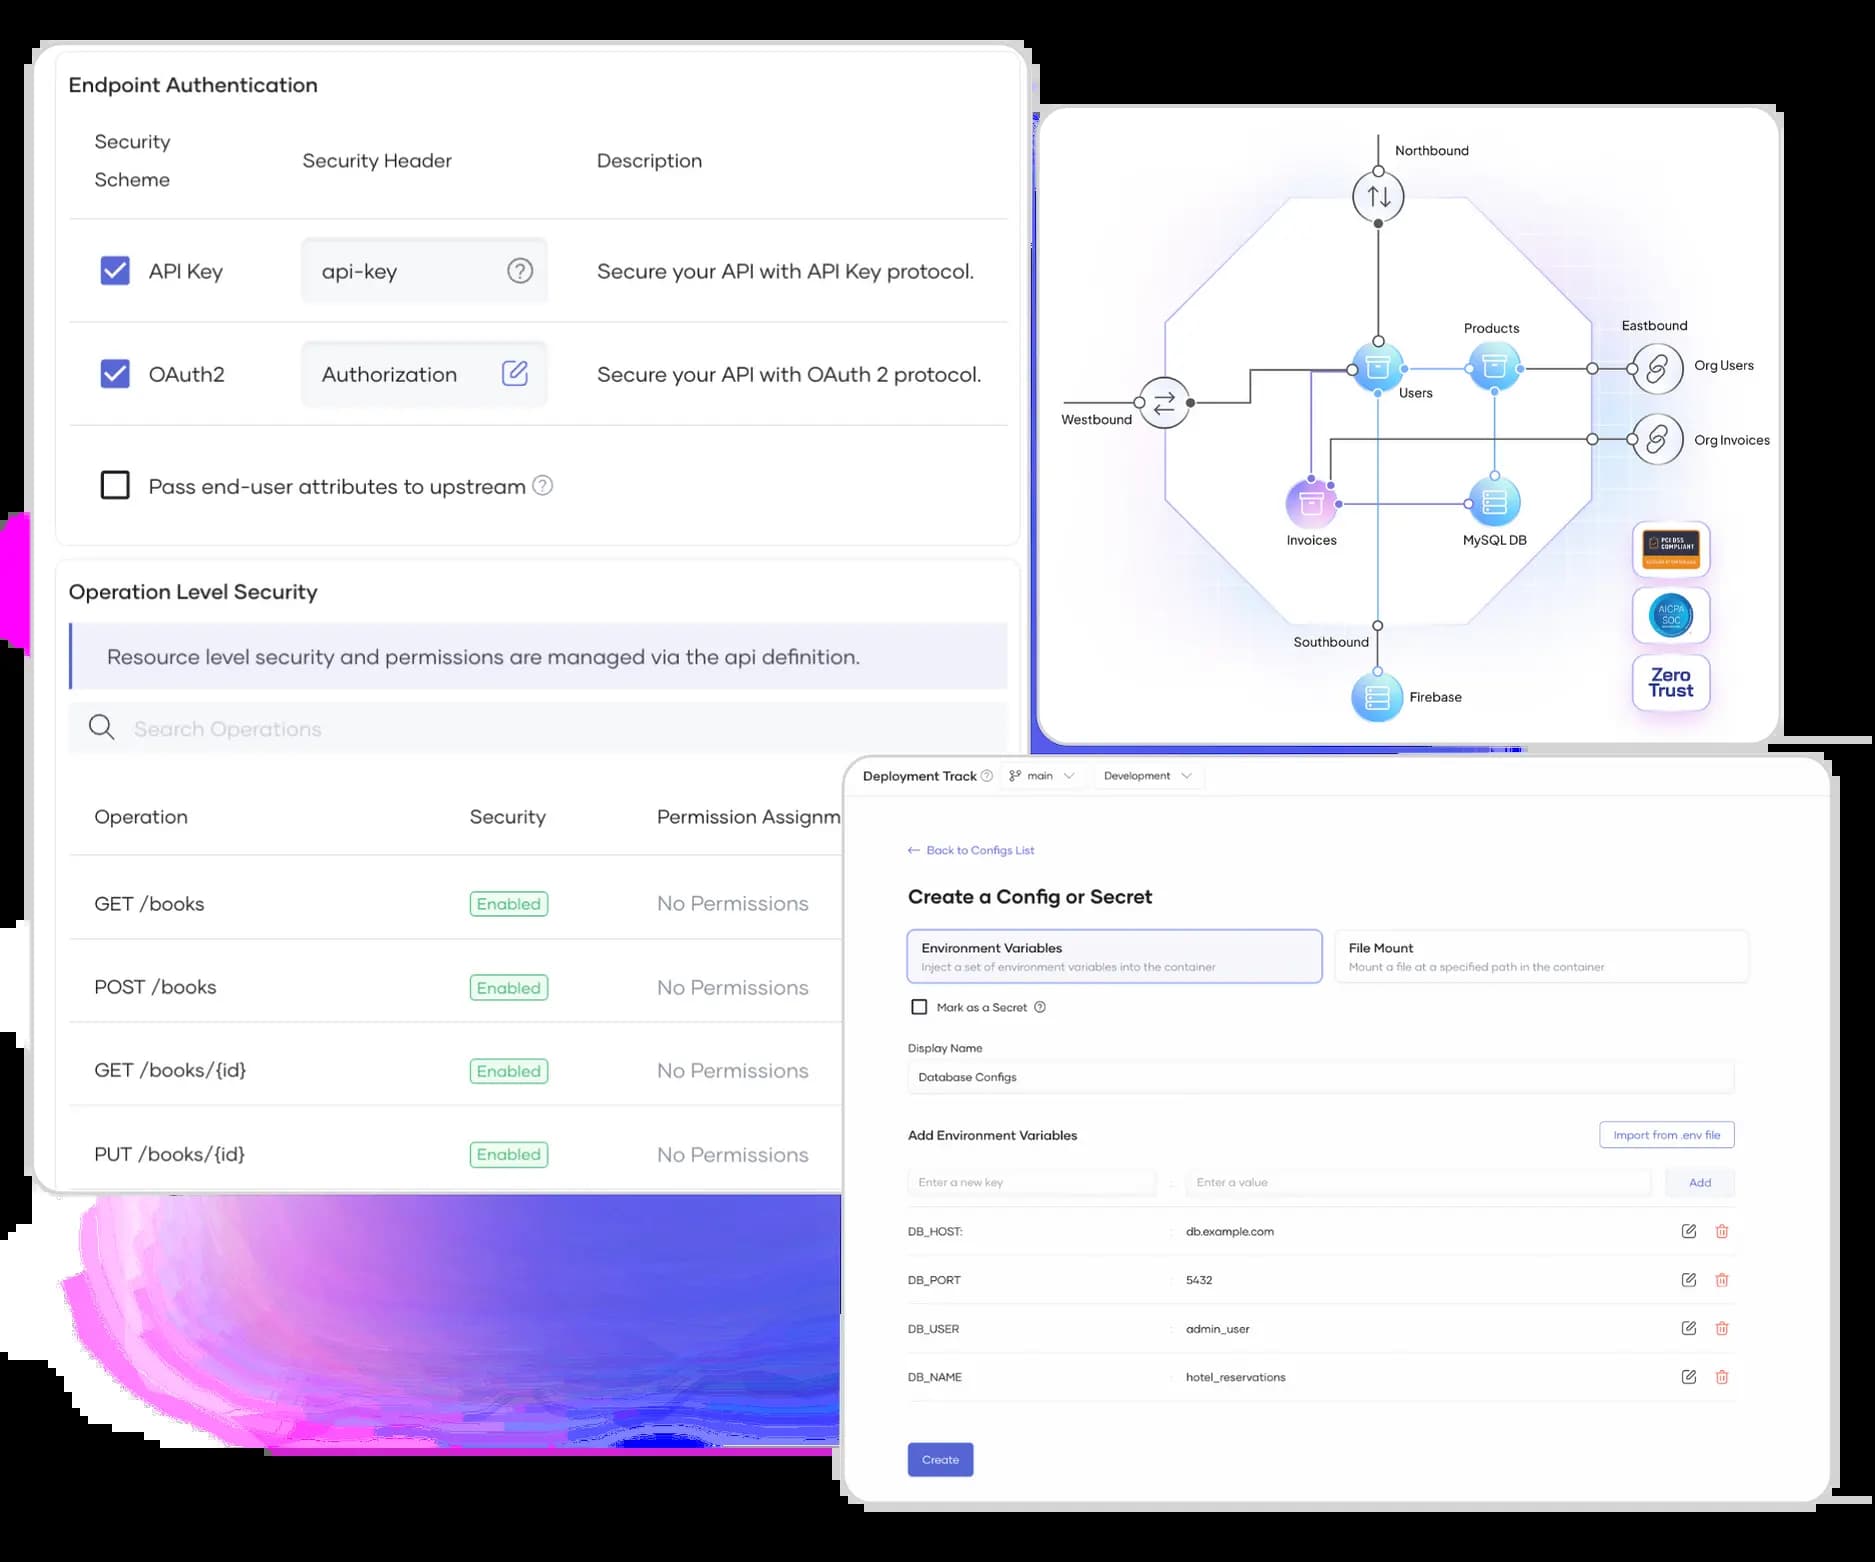The image size is (1875, 1562).
Task: Click Enabled badge for GET /books
Action: click(x=508, y=904)
